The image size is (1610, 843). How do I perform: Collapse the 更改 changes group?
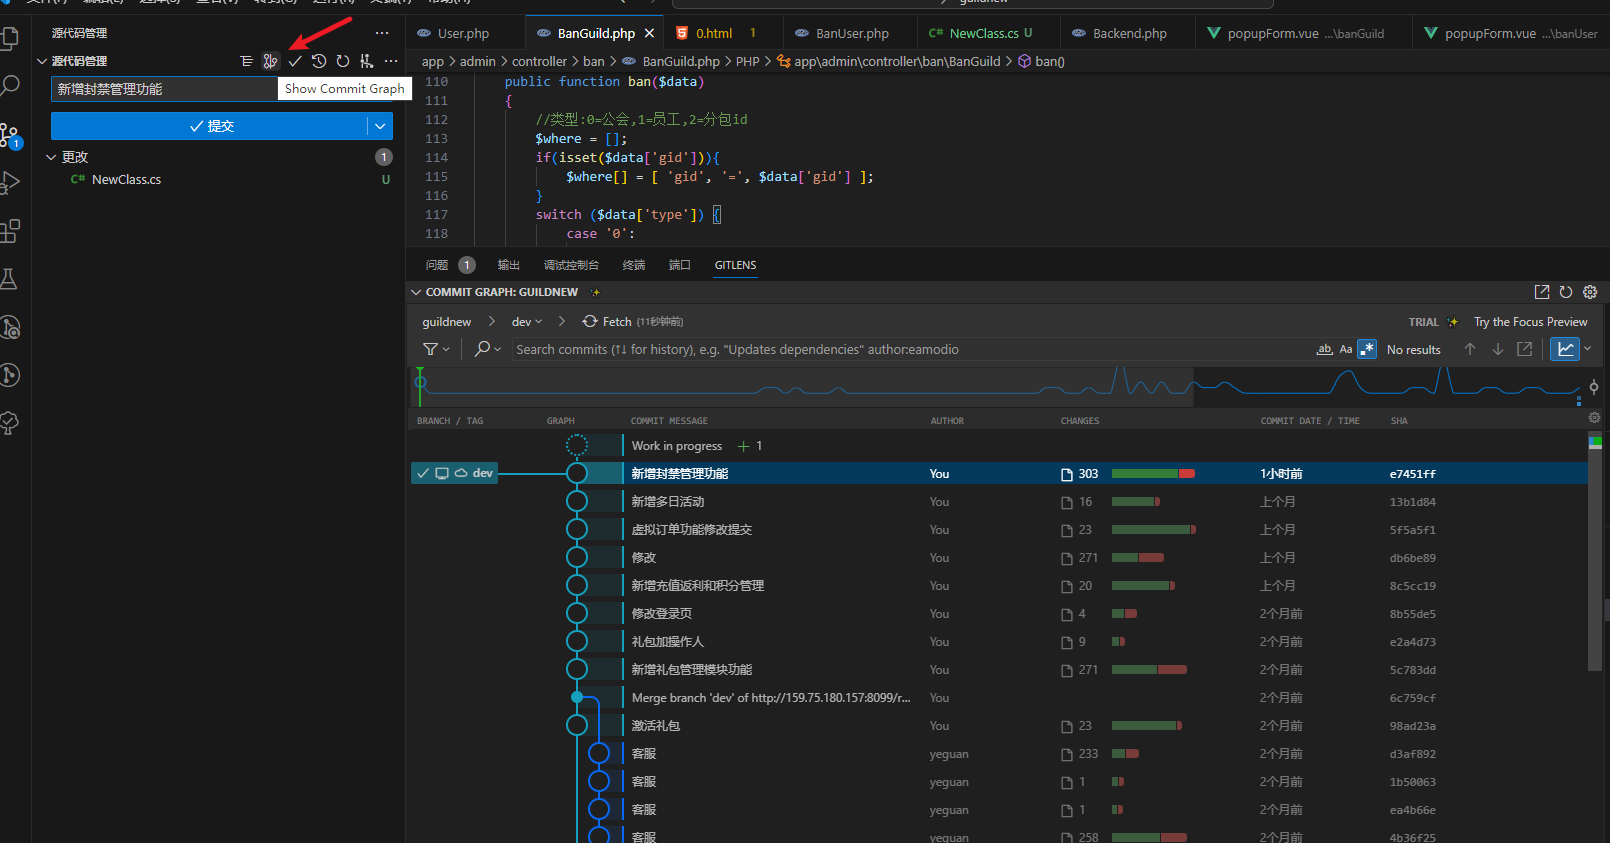51,157
